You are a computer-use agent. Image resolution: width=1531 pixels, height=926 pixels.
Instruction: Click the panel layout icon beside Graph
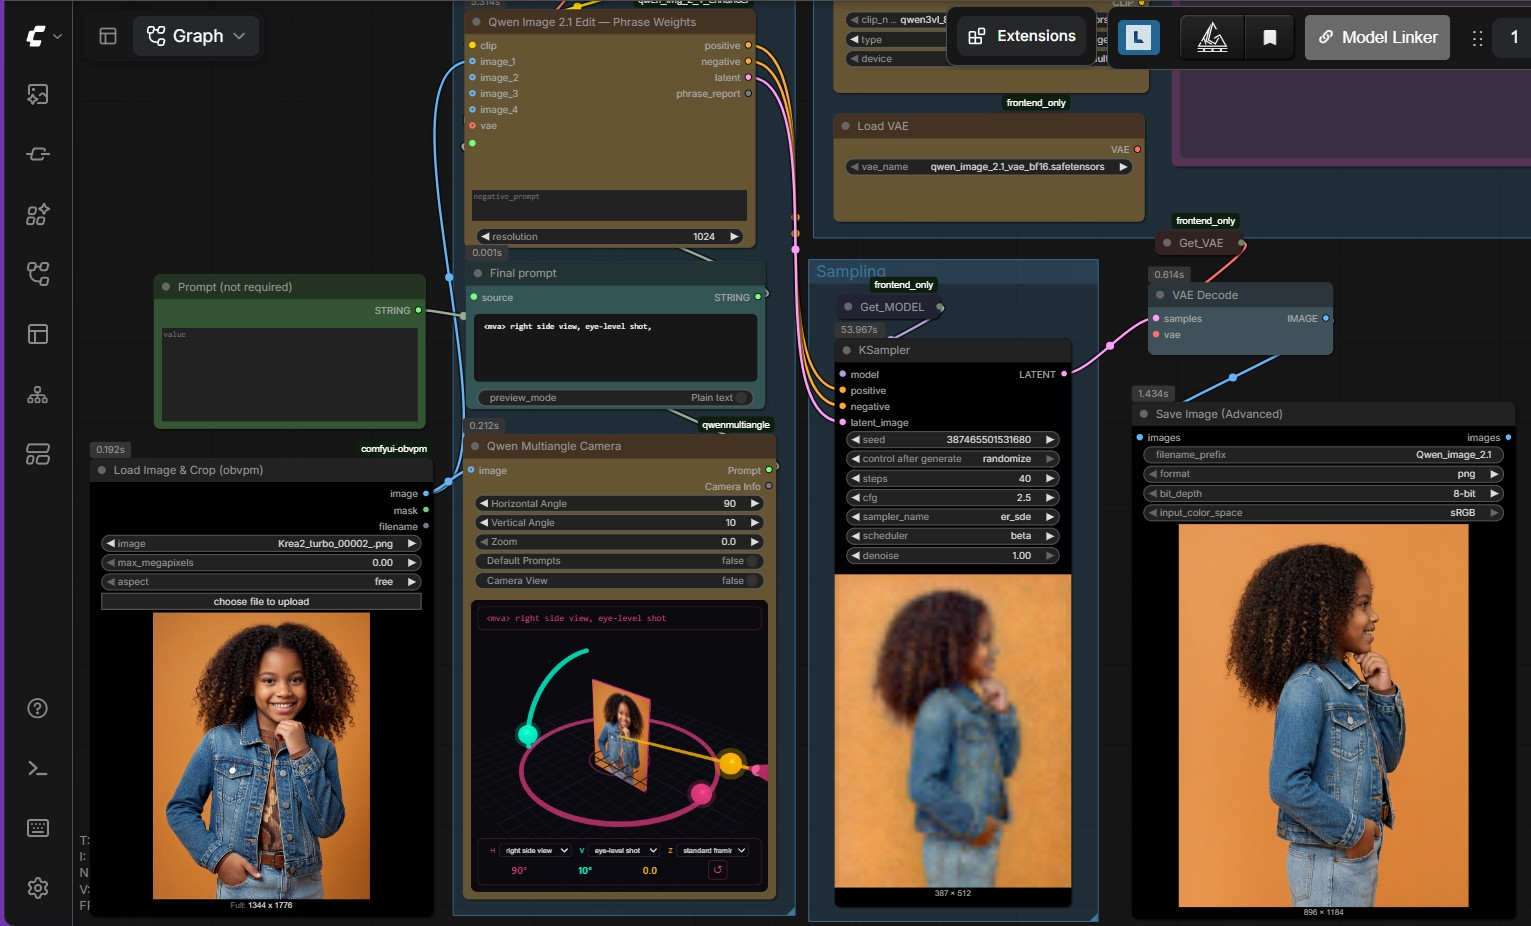(x=108, y=36)
